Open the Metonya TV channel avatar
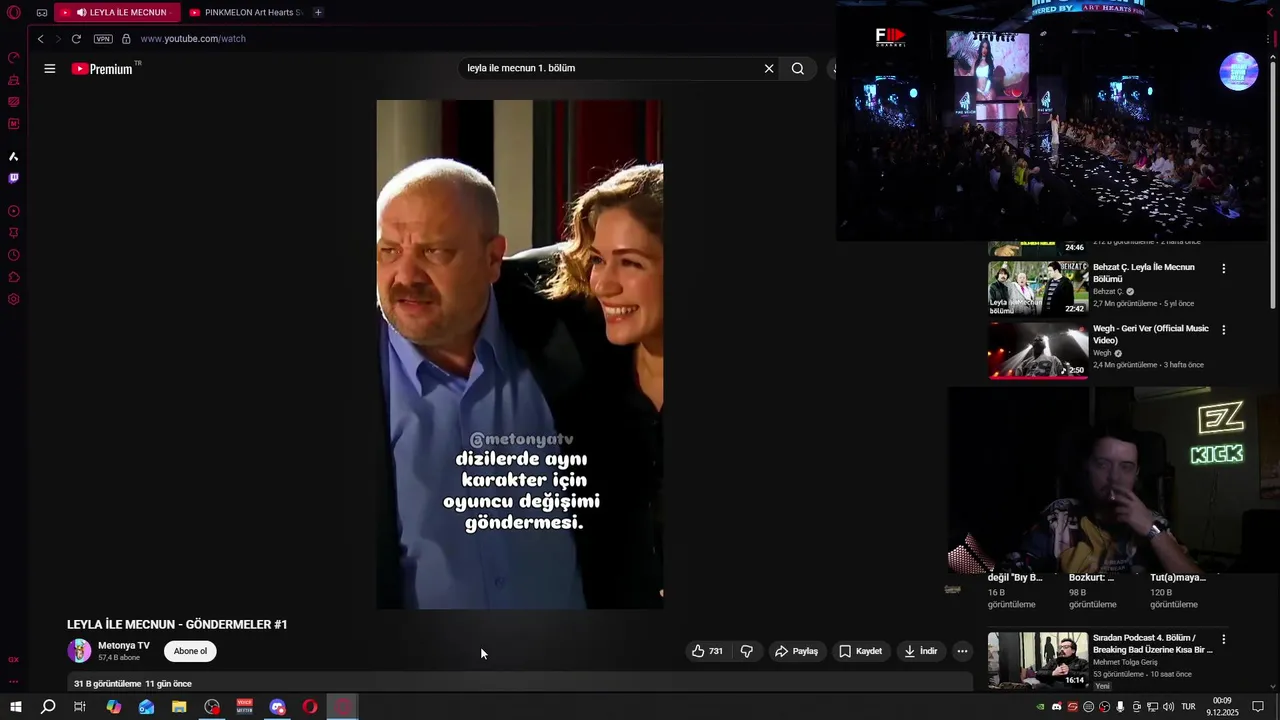The width and height of the screenshot is (1280, 720). pyautogui.click(x=79, y=651)
